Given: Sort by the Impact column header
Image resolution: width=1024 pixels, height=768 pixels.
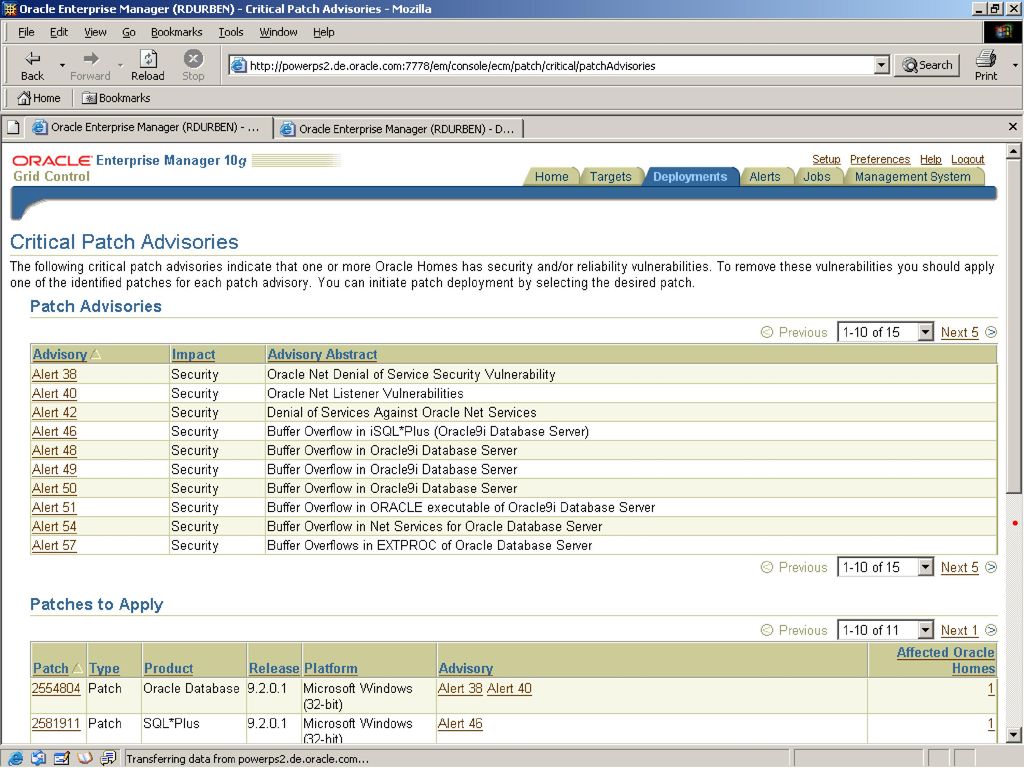Looking at the screenshot, I should coord(193,354).
